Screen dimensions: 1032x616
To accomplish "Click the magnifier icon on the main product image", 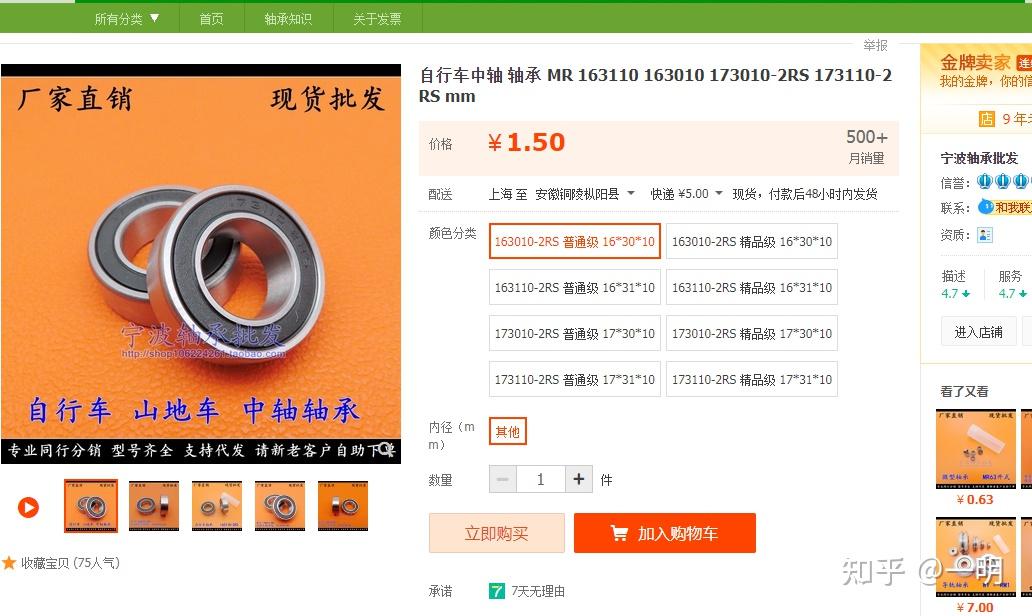I will pyautogui.click(x=386, y=449).
